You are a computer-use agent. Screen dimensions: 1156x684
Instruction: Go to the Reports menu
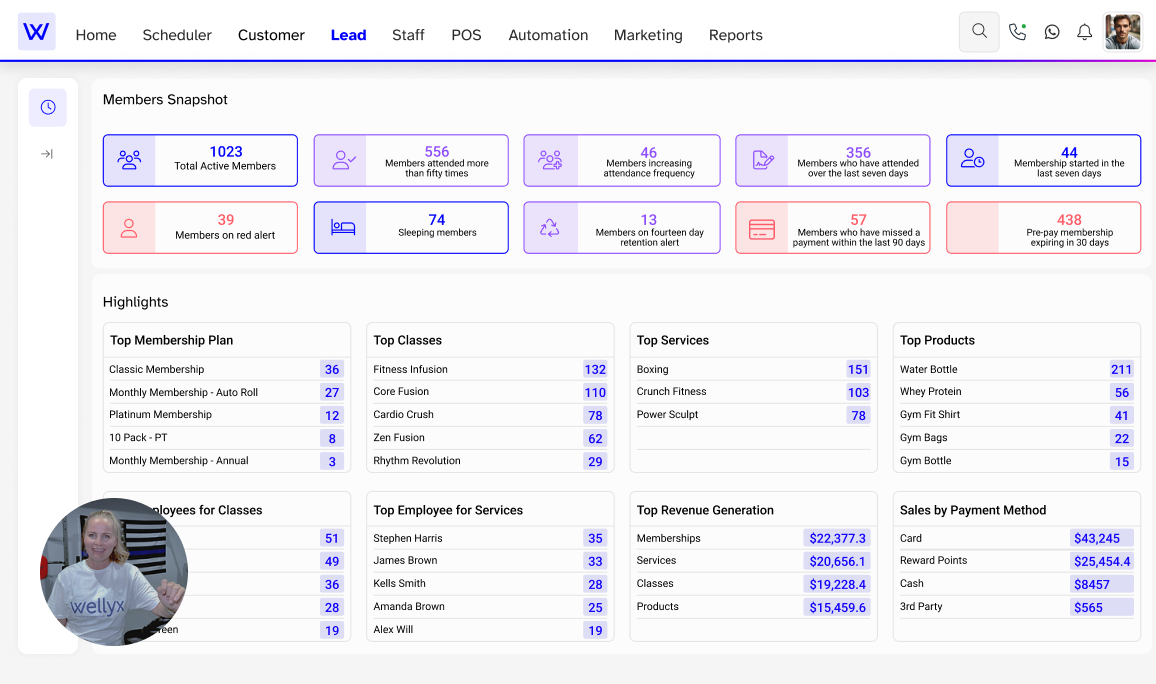coord(735,35)
